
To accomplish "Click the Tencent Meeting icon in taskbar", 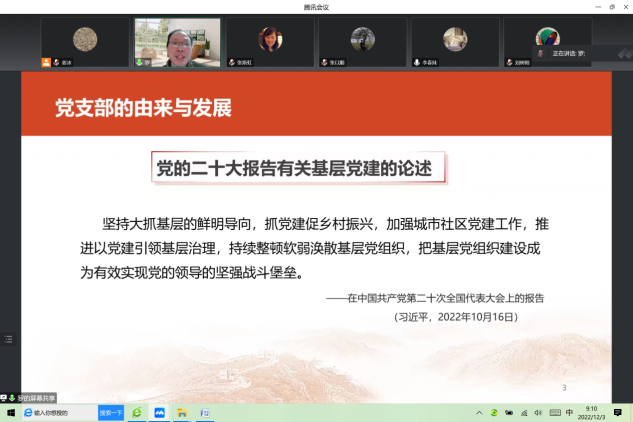I will click(159, 412).
